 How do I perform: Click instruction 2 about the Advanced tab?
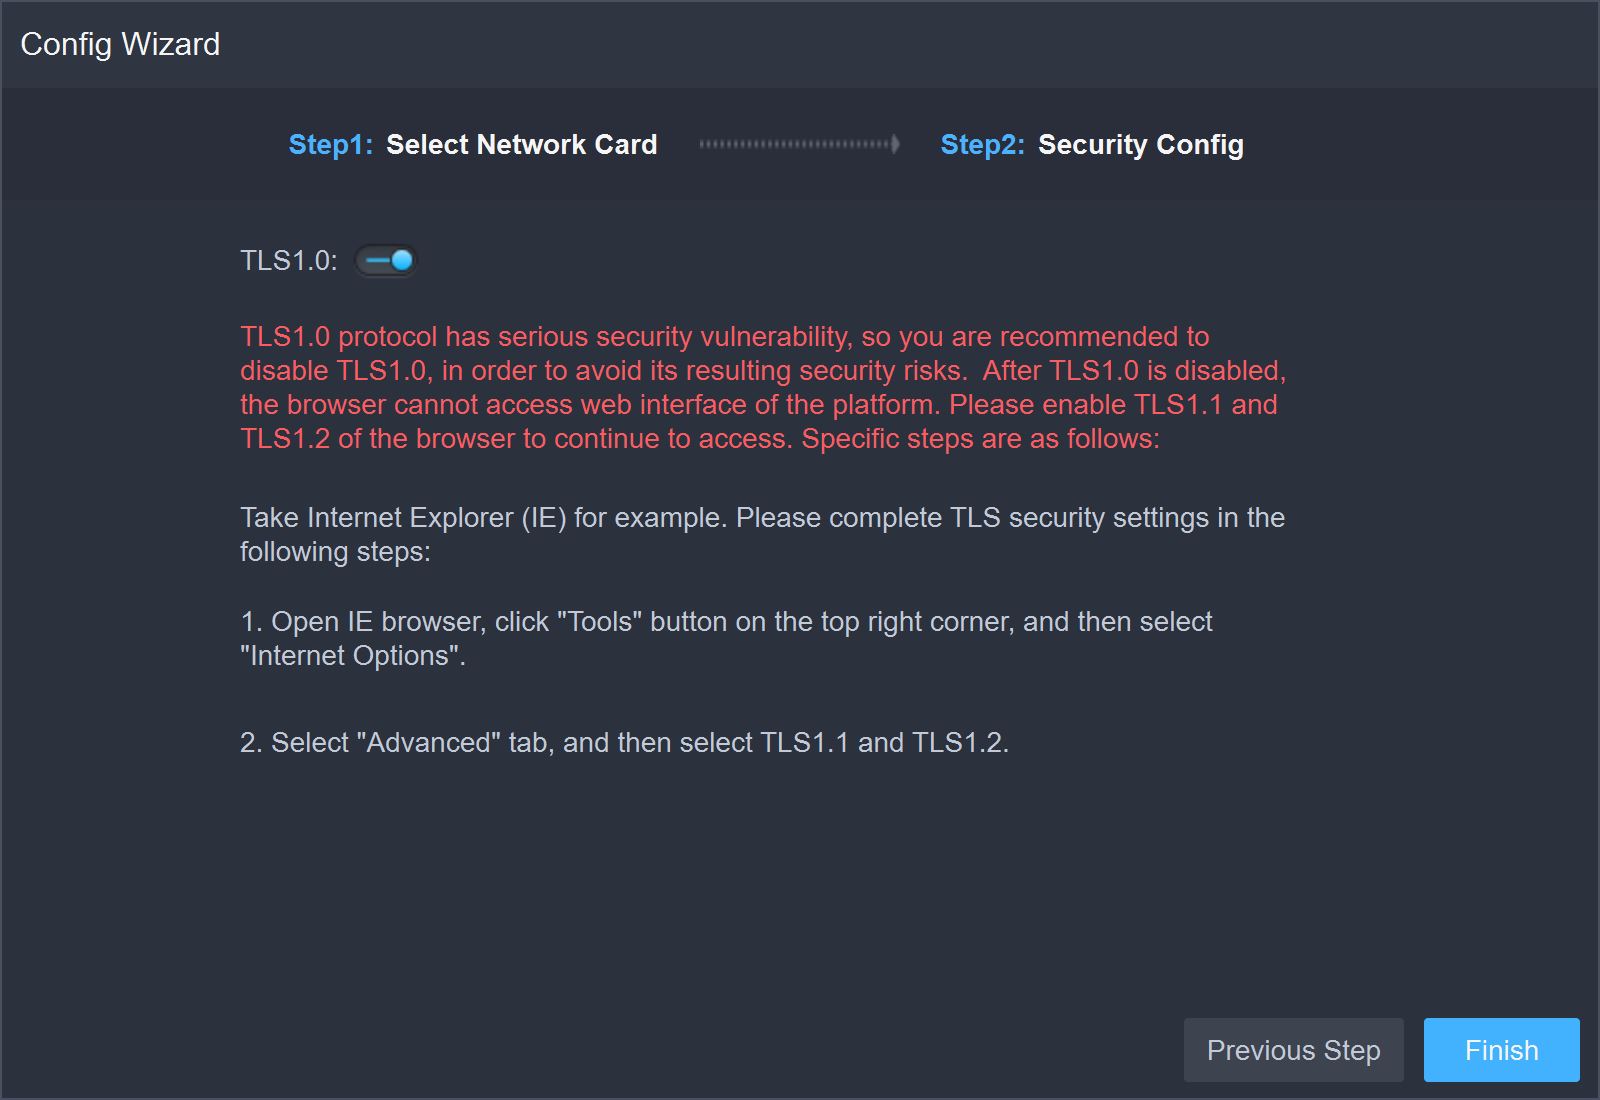coord(624,743)
